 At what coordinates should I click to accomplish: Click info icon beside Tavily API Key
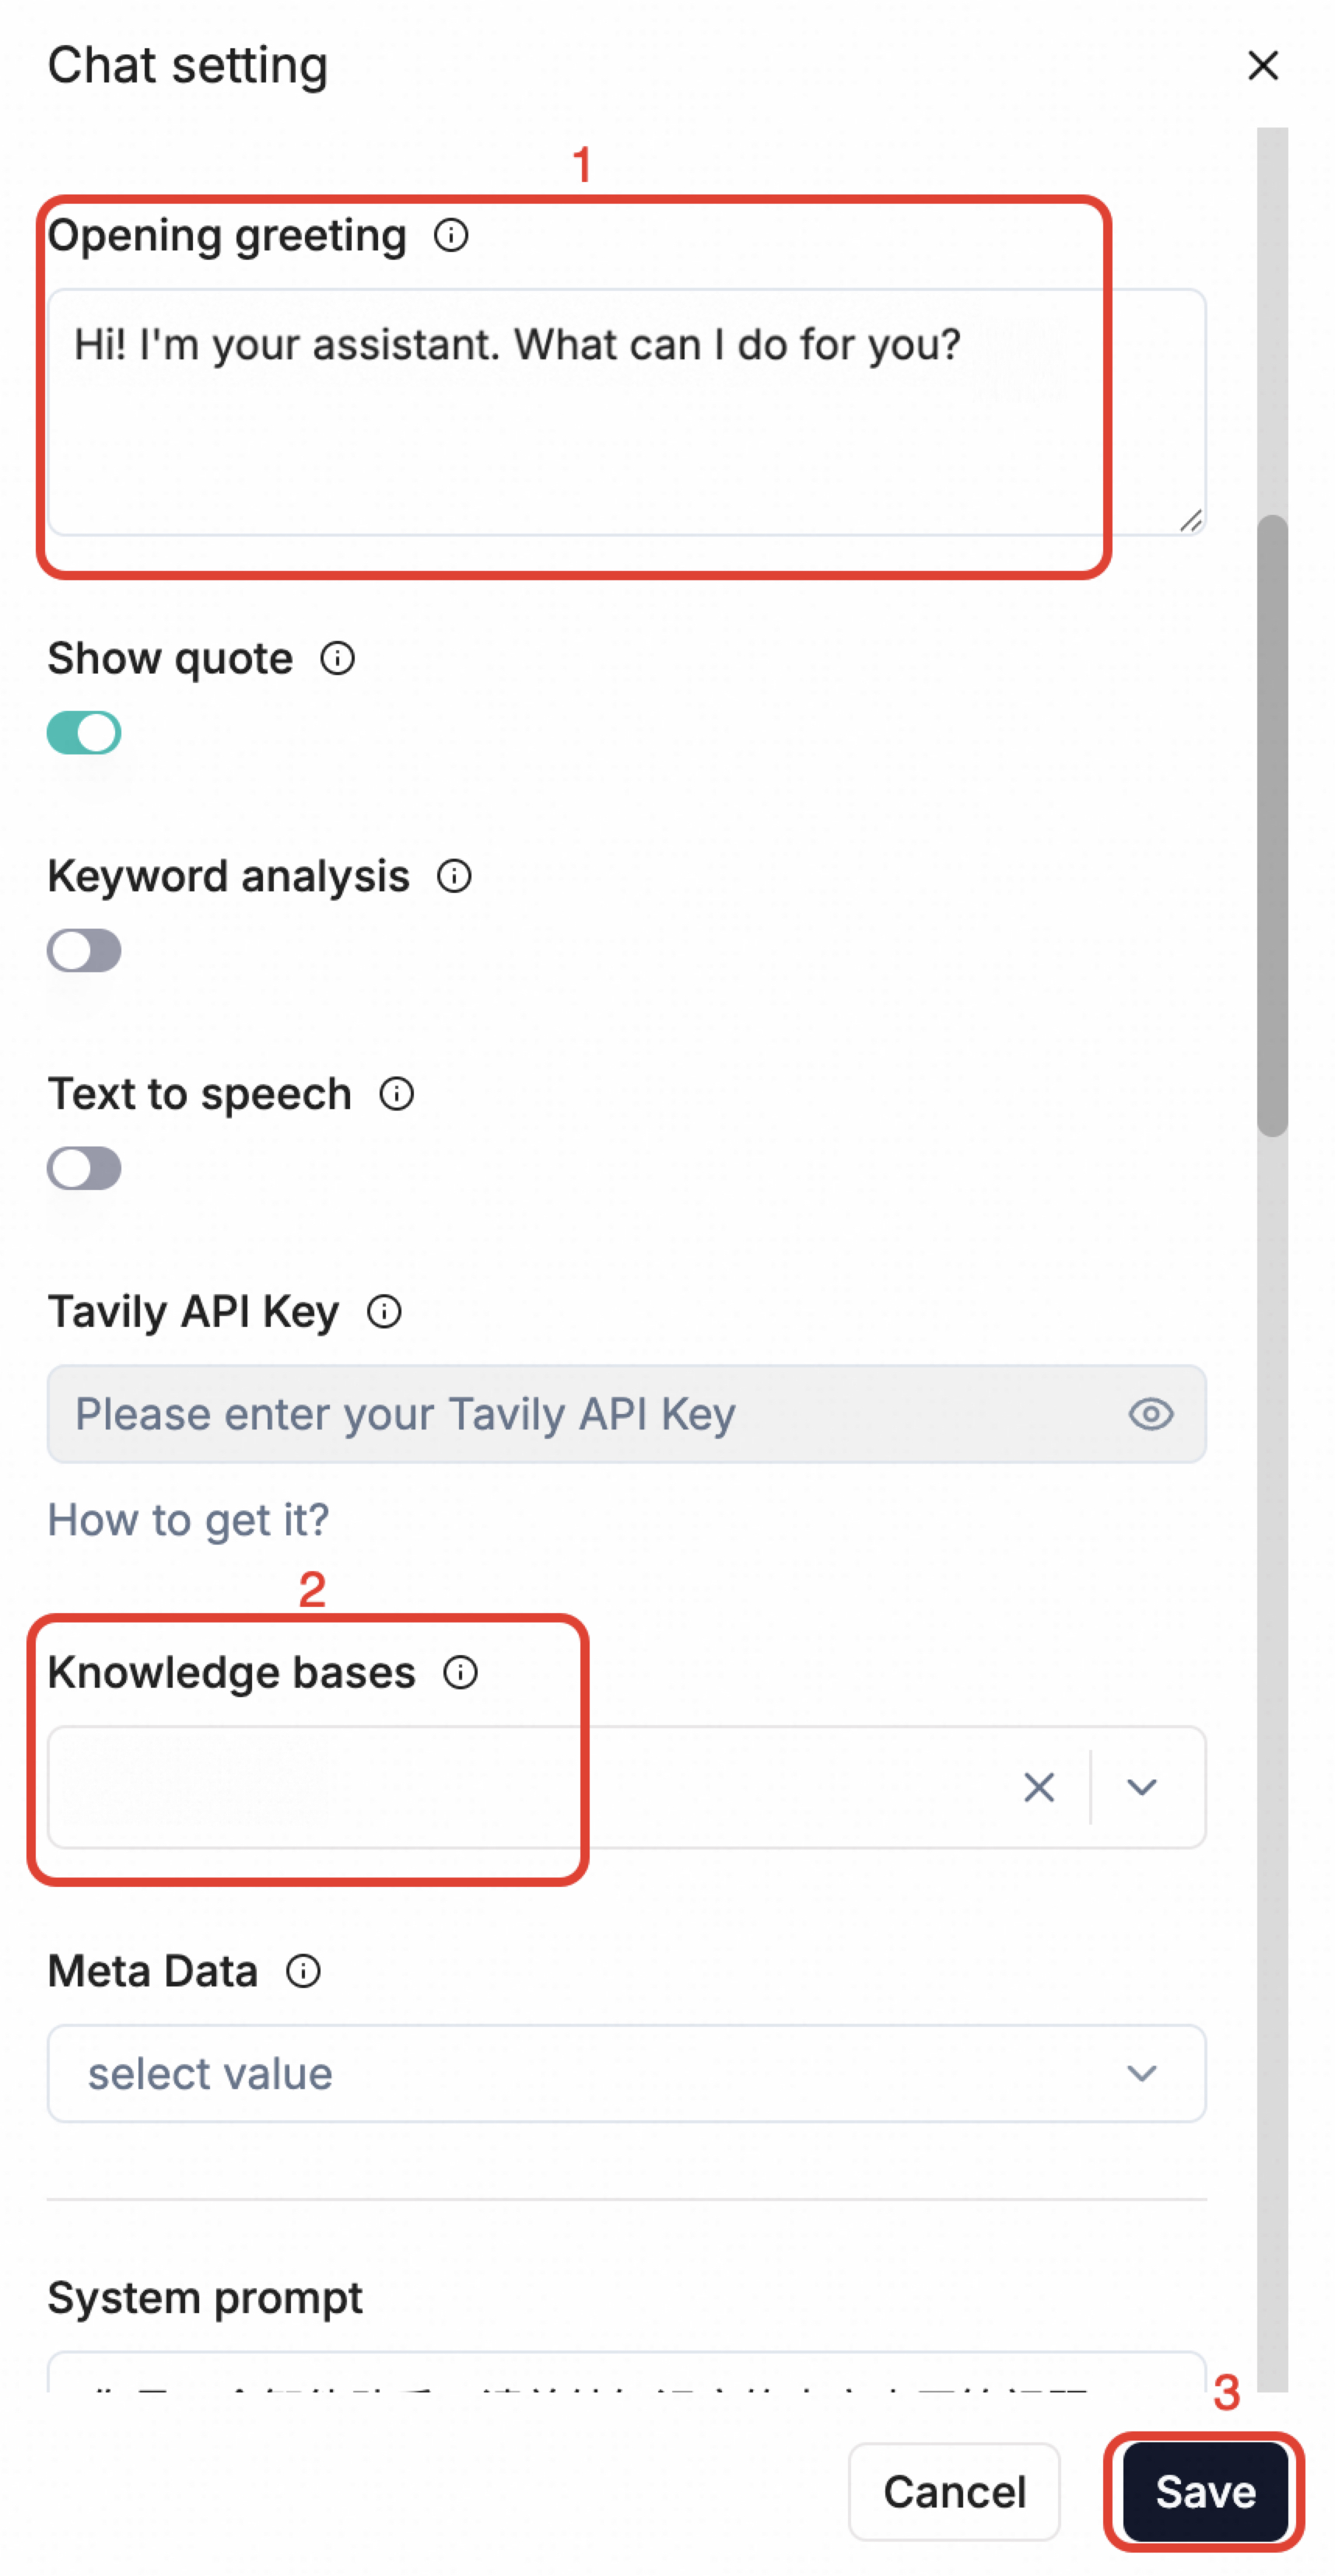[x=384, y=1312]
